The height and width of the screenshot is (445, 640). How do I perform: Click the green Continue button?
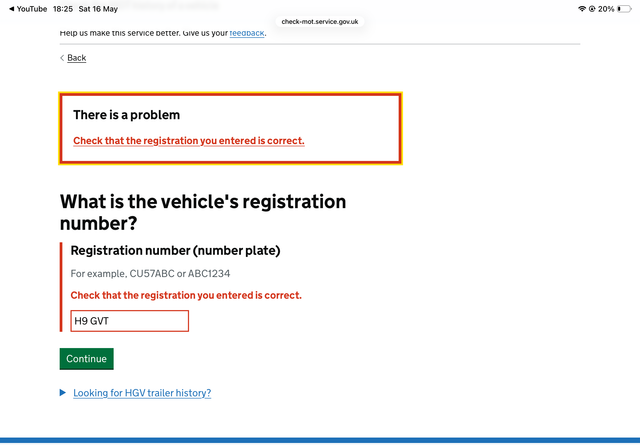(87, 359)
